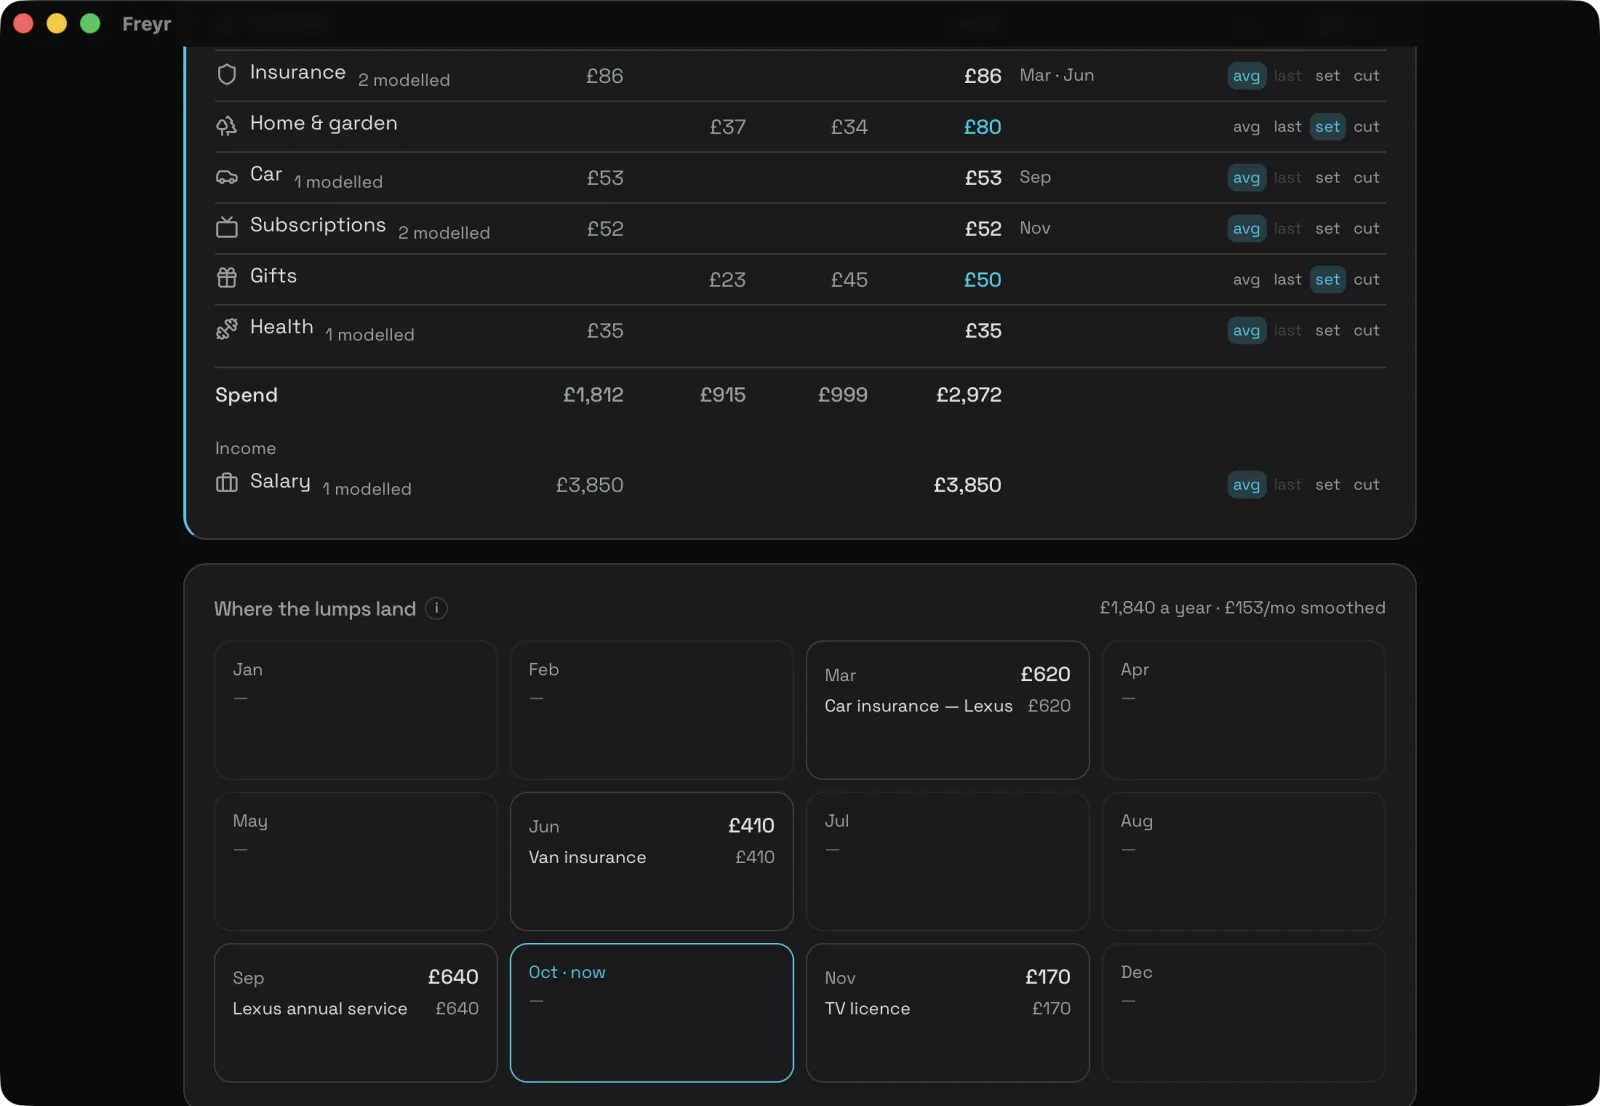Select the Oct · now month card
1600x1106 pixels.
tap(651, 1013)
